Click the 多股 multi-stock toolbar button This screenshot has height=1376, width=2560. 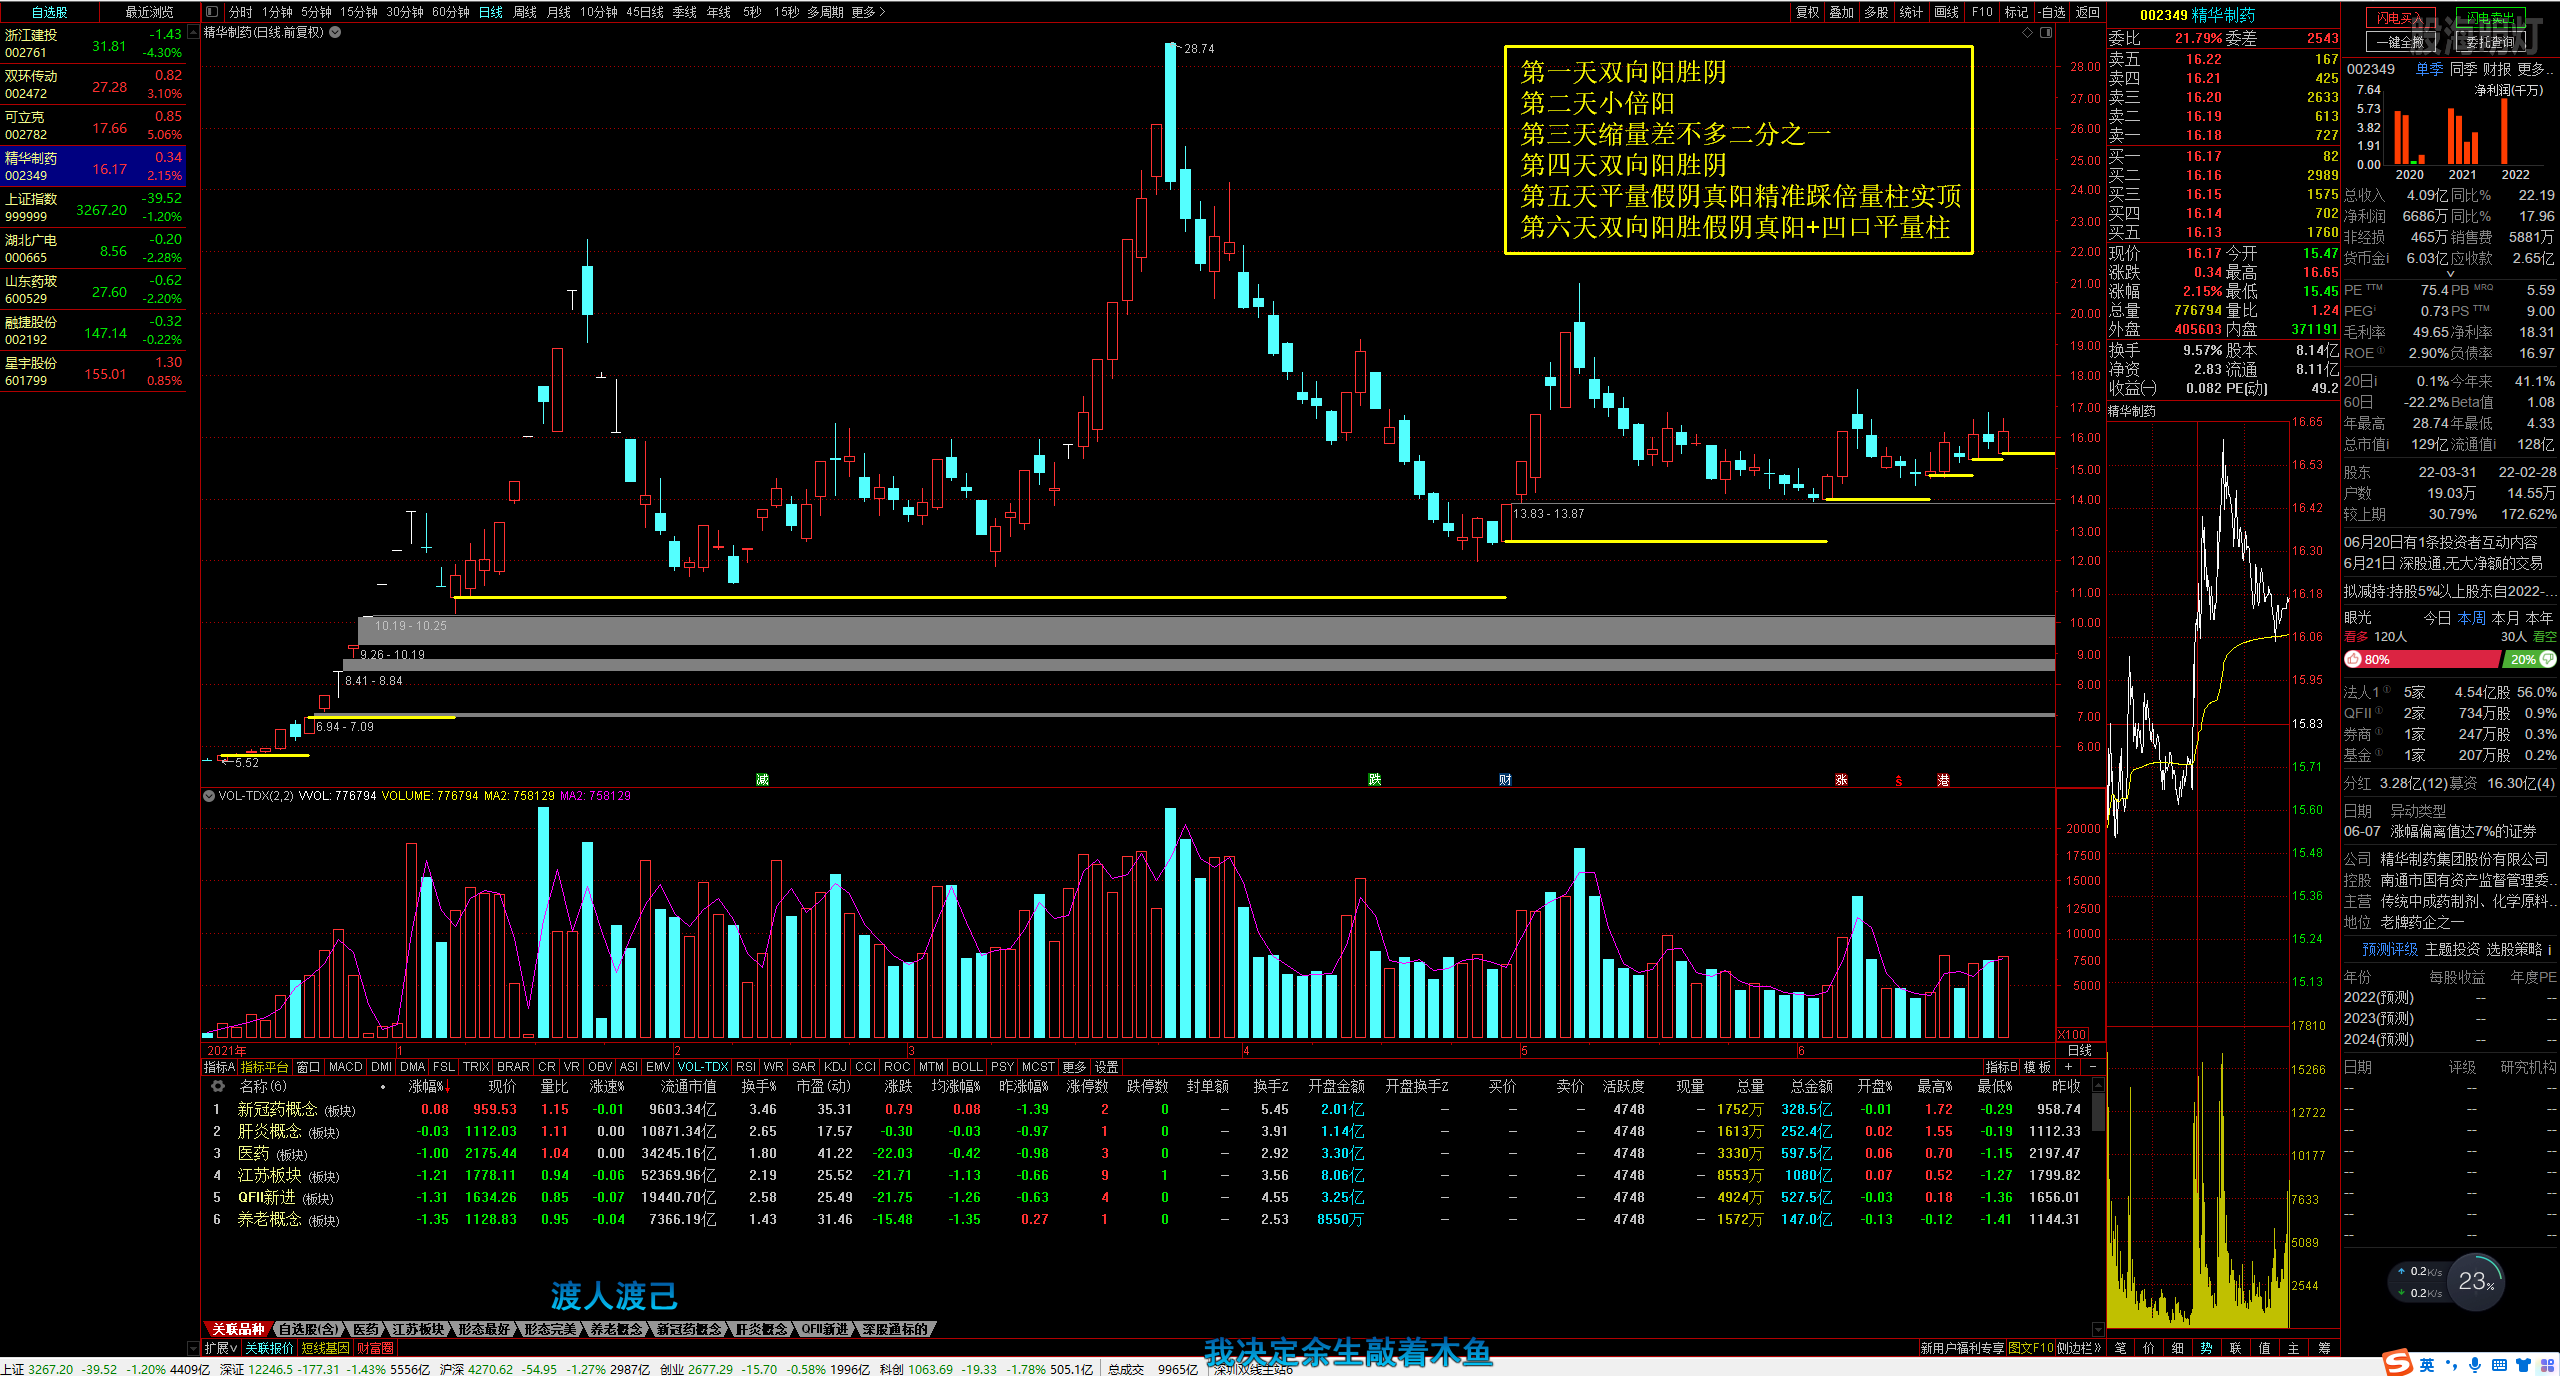(x=1876, y=12)
